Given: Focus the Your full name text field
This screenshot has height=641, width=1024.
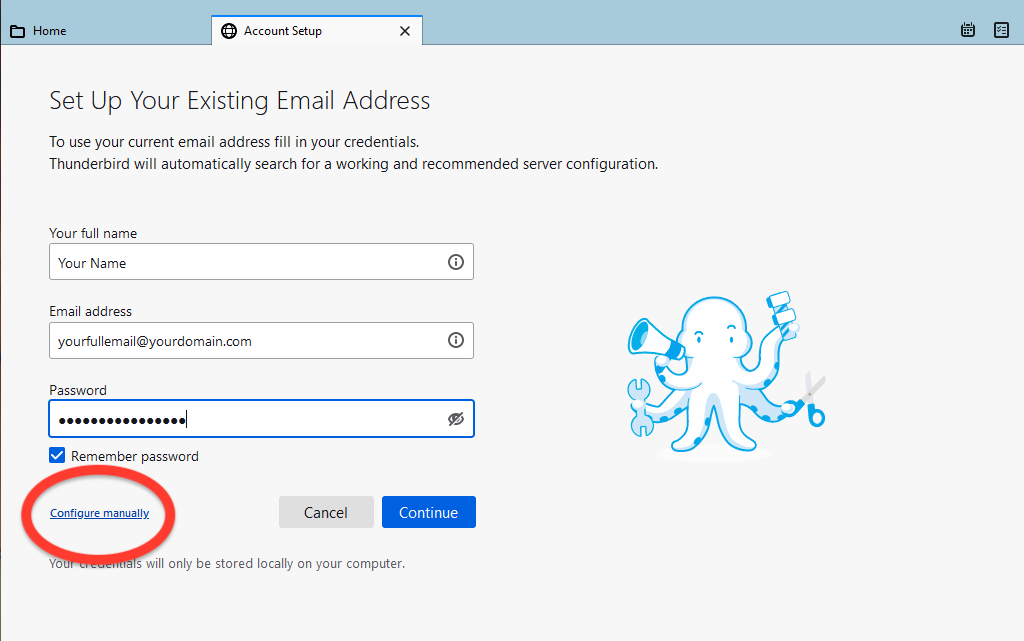Looking at the screenshot, I should [x=245, y=262].
